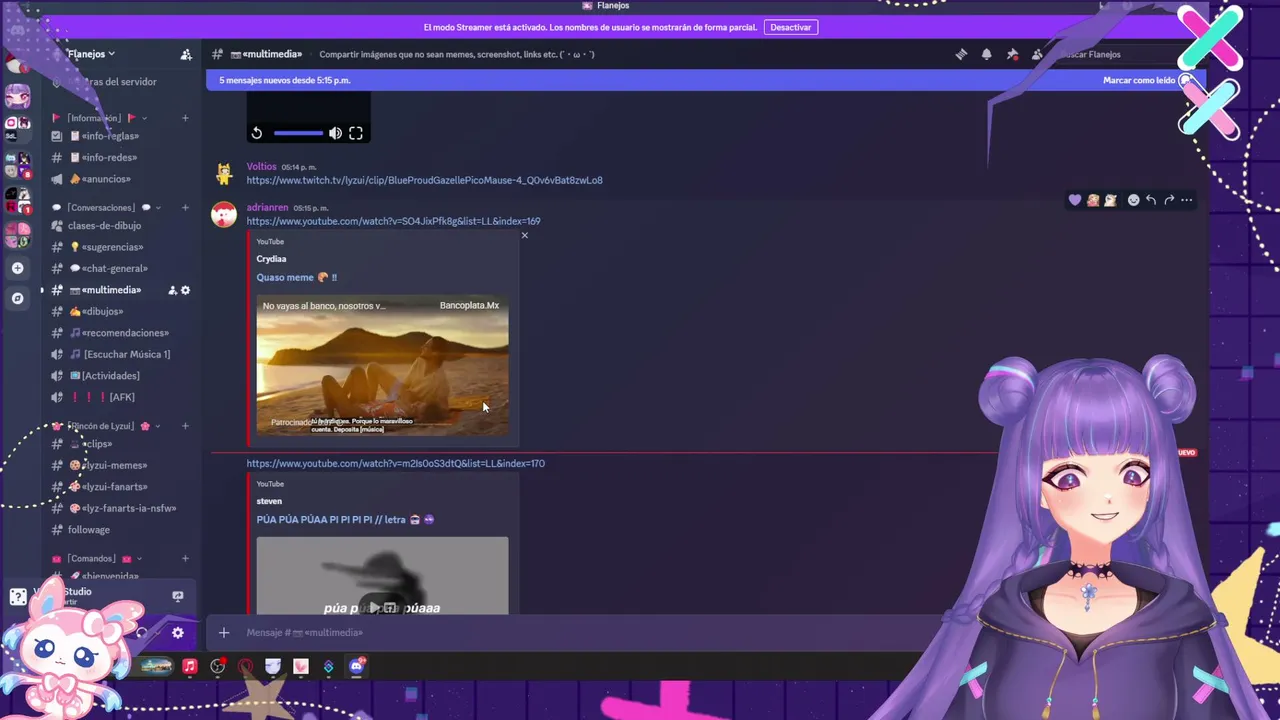This screenshot has height=720, width=1280.
Task: Mute the video player volume
Action: click(x=335, y=133)
